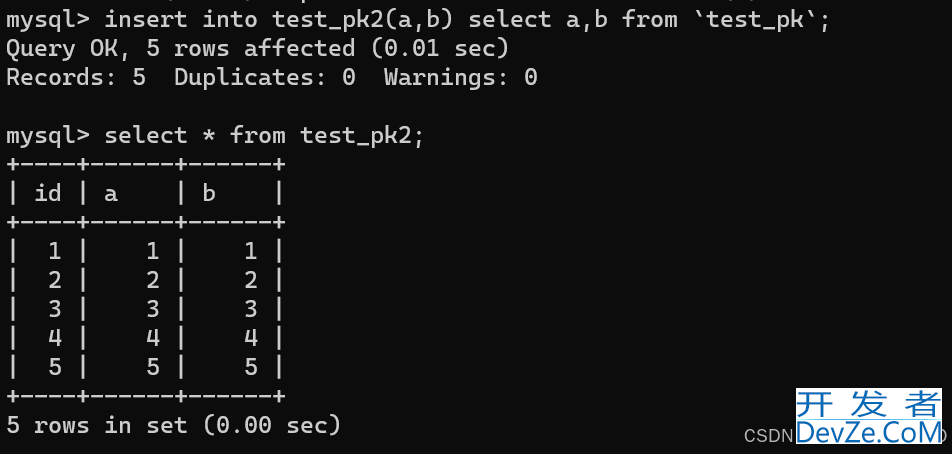Image resolution: width=952 pixels, height=454 pixels.
Task: Click the "Query OK, 5 rows affected" line
Action: pyautogui.click(x=257, y=48)
